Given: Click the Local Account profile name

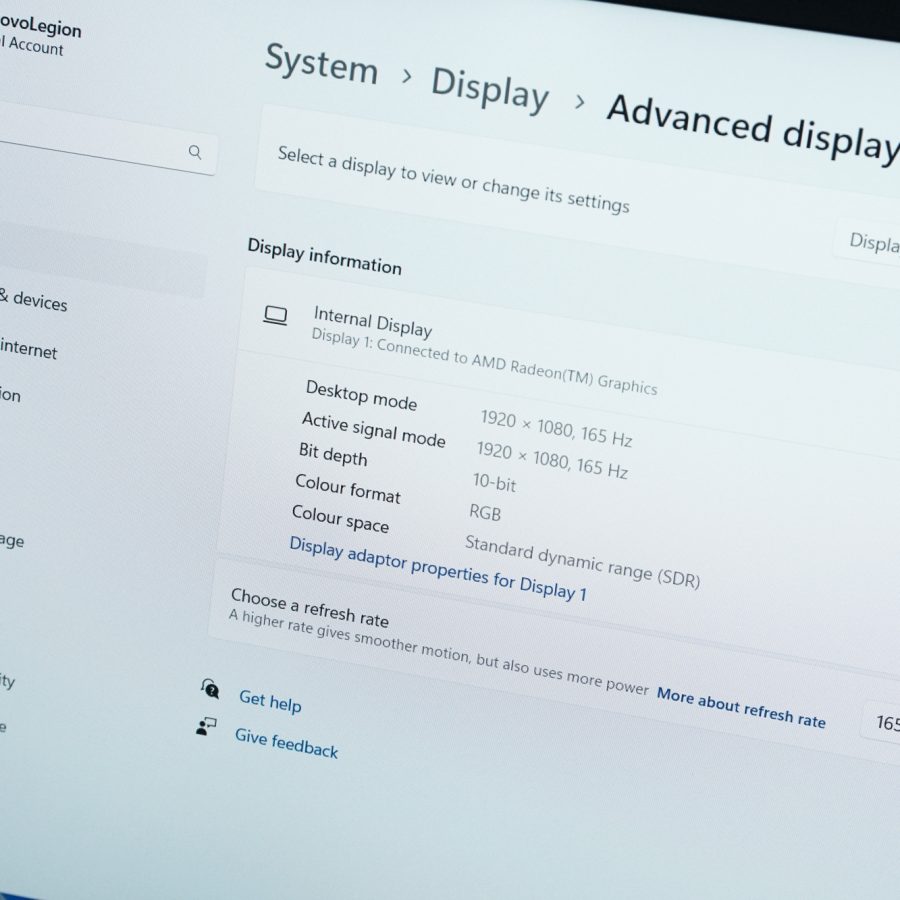Looking at the screenshot, I should tap(32, 46).
